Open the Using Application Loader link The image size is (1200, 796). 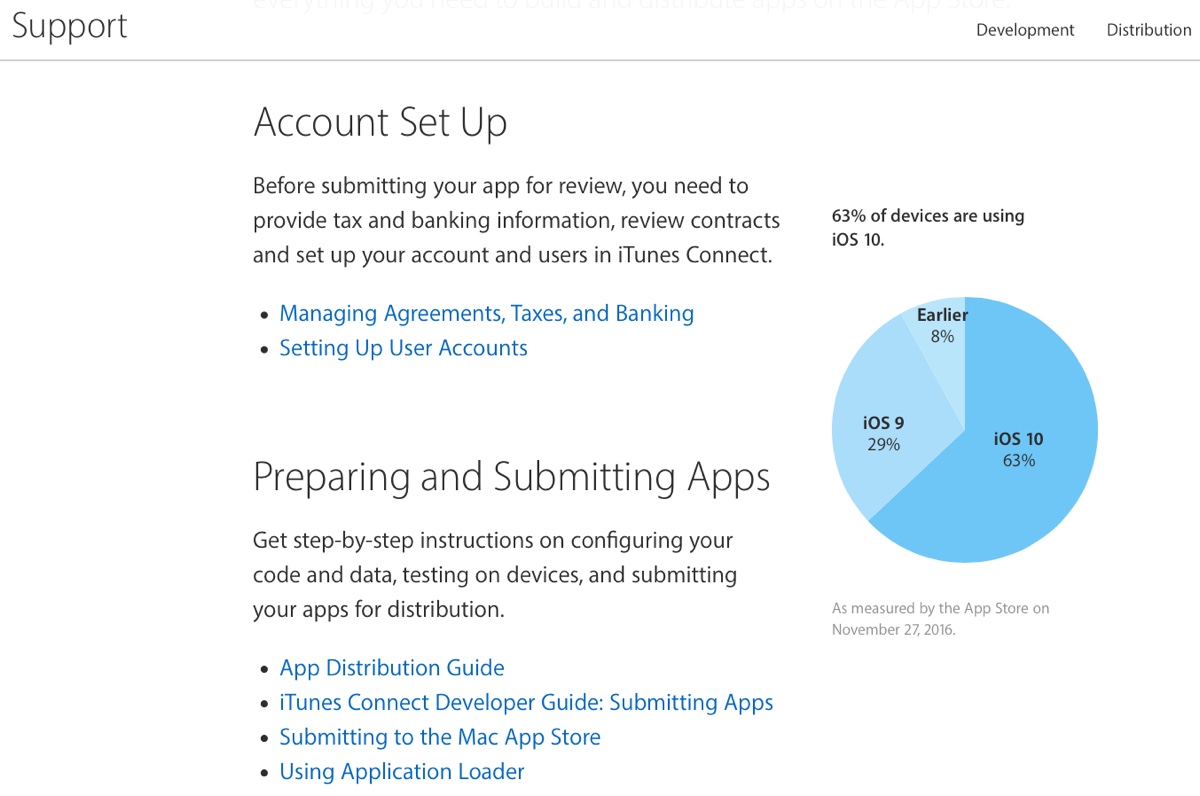pos(401,772)
